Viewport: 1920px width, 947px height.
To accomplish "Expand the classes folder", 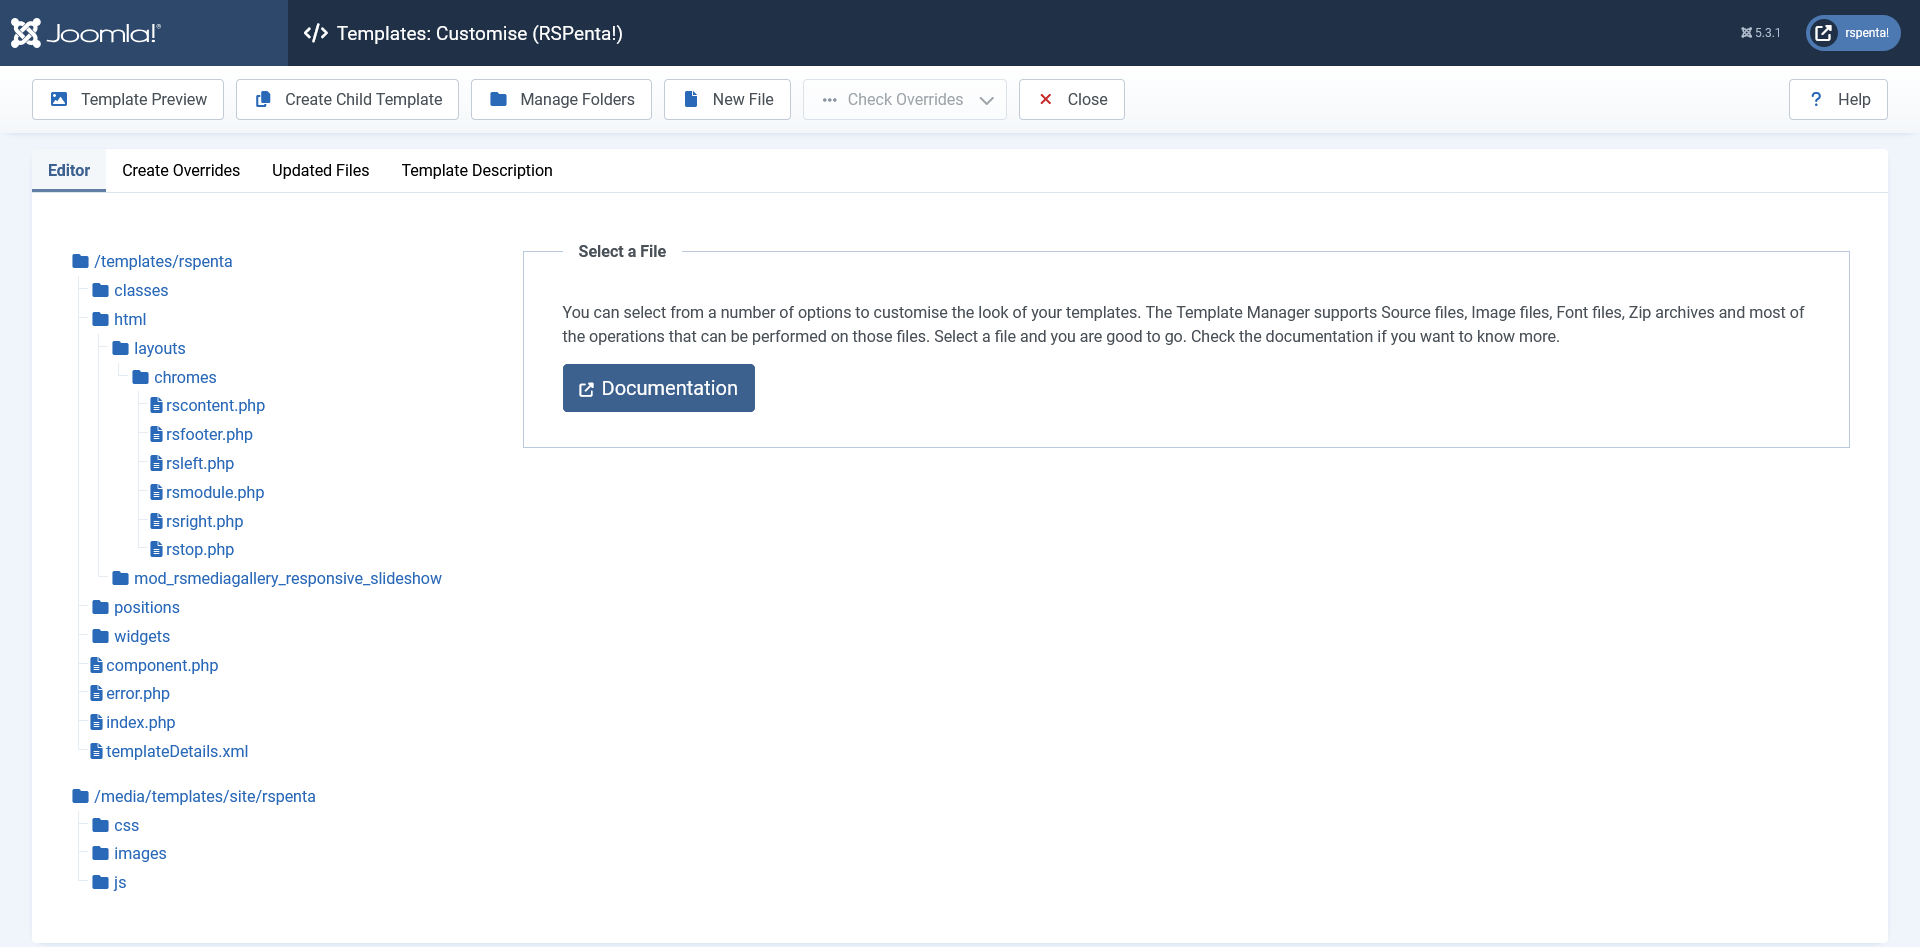I will 140,290.
